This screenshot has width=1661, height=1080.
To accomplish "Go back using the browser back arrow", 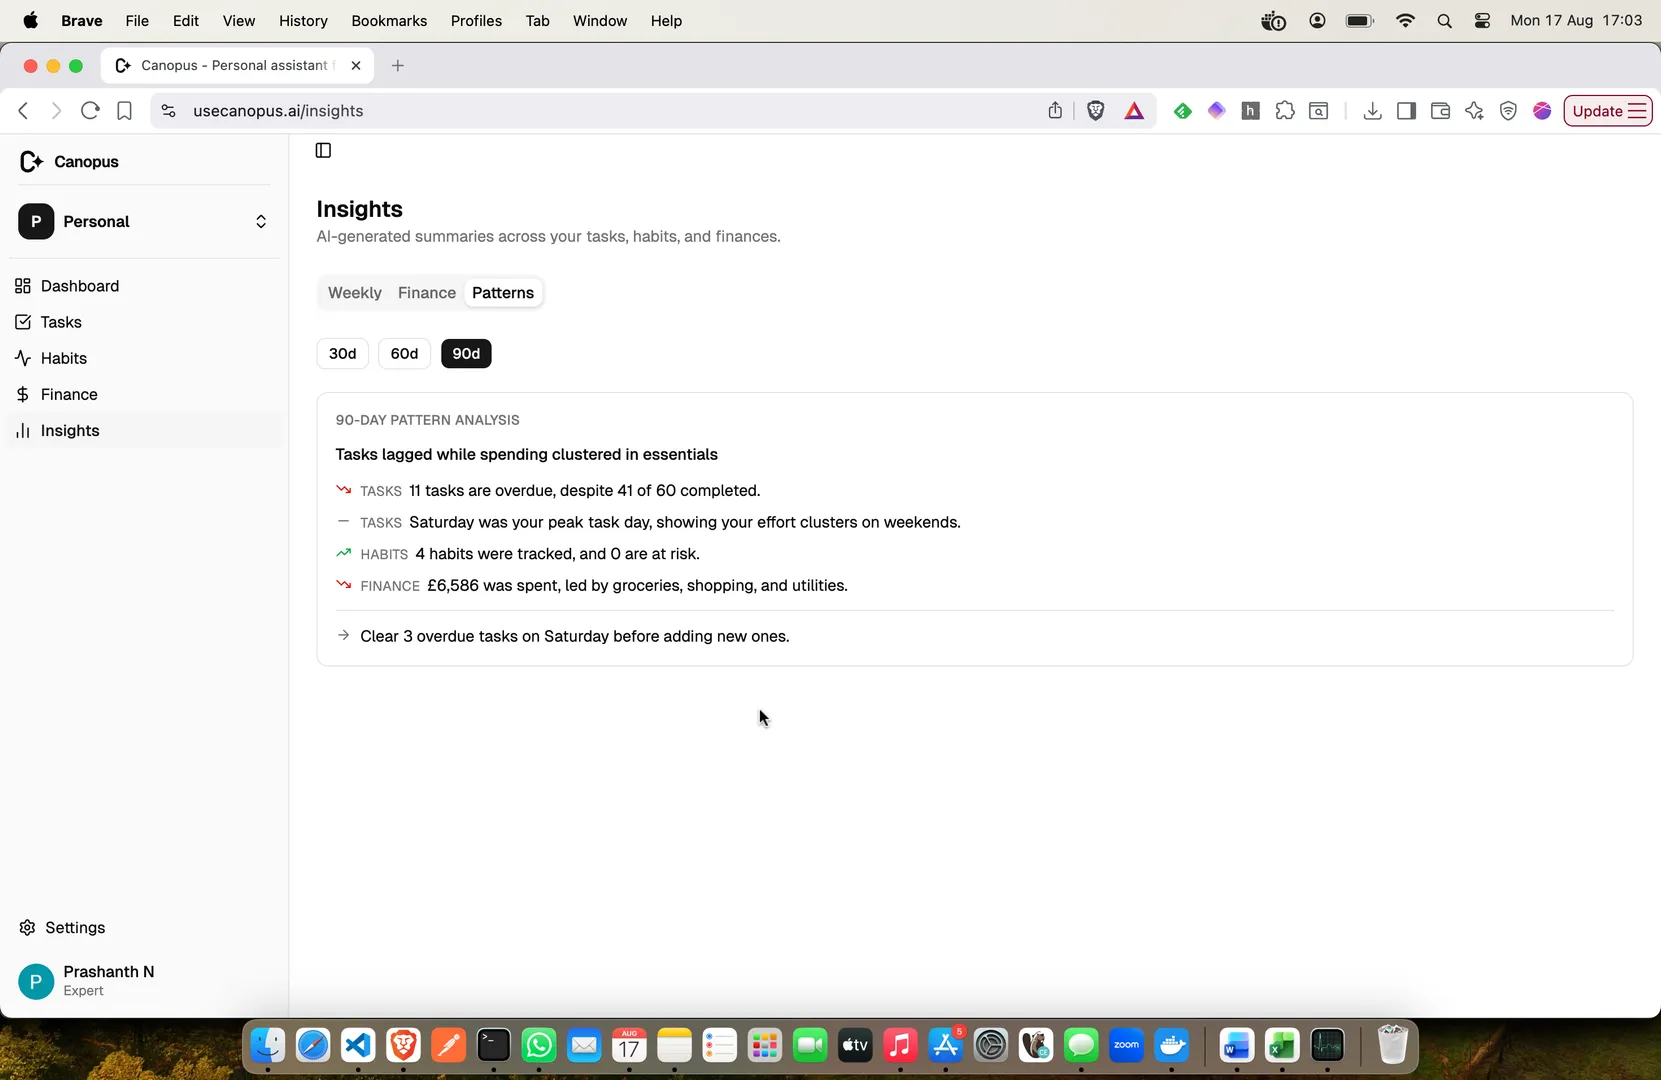I will (23, 111).
